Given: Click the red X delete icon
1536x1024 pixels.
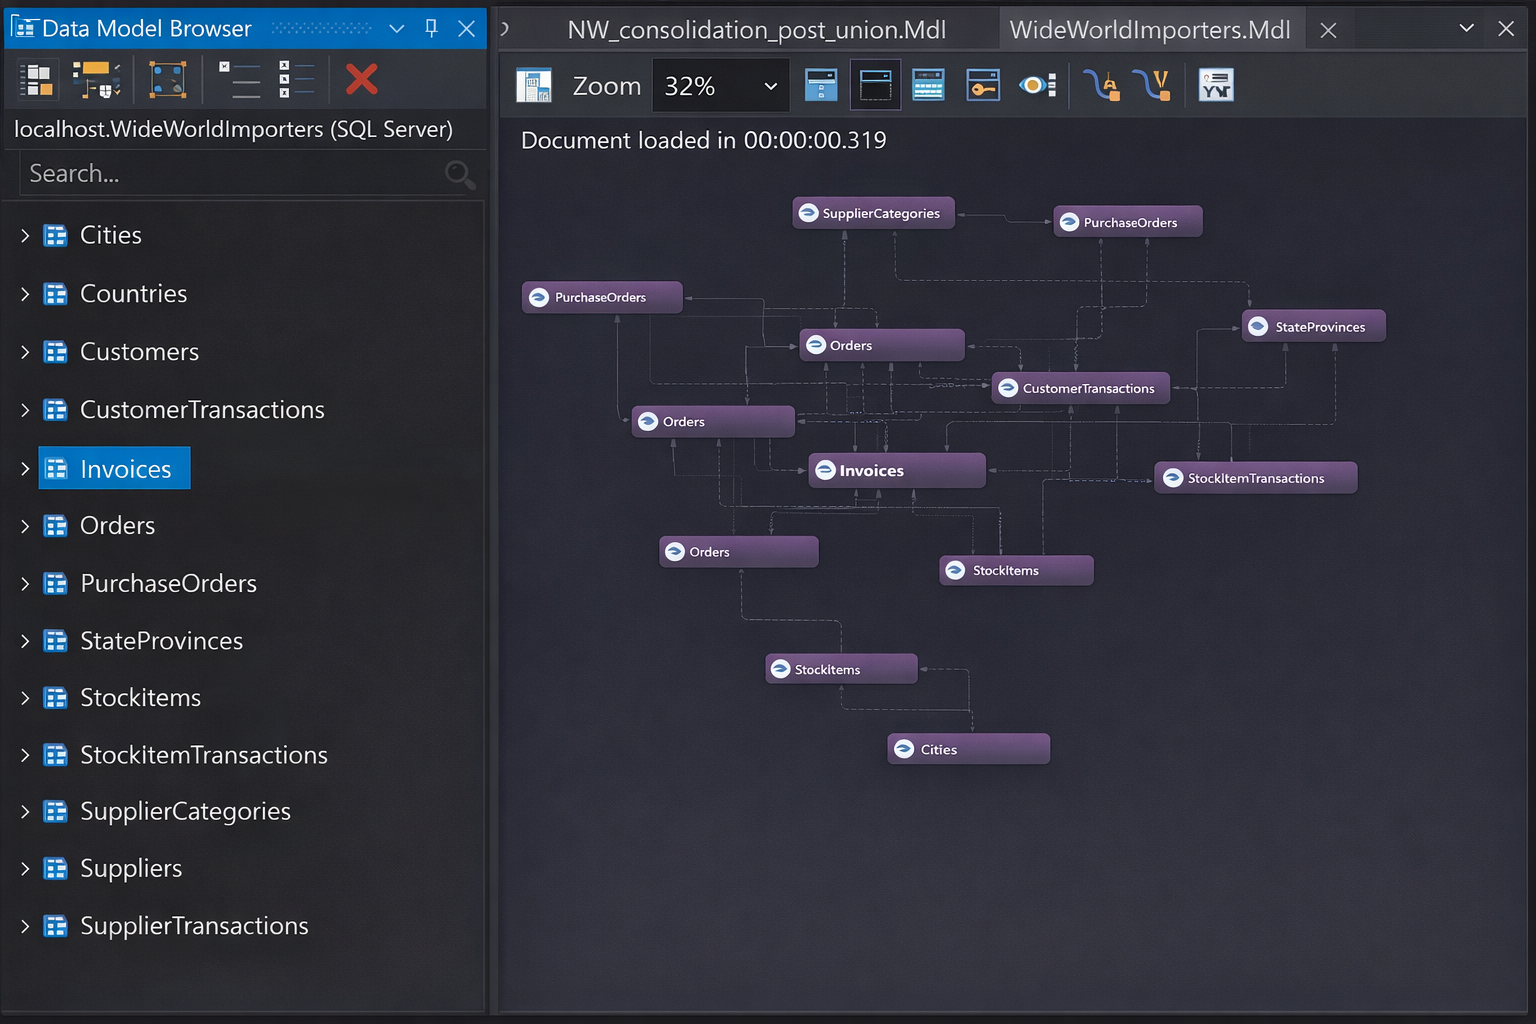Looking at the screenshot, I should click(x=362, y=79).
